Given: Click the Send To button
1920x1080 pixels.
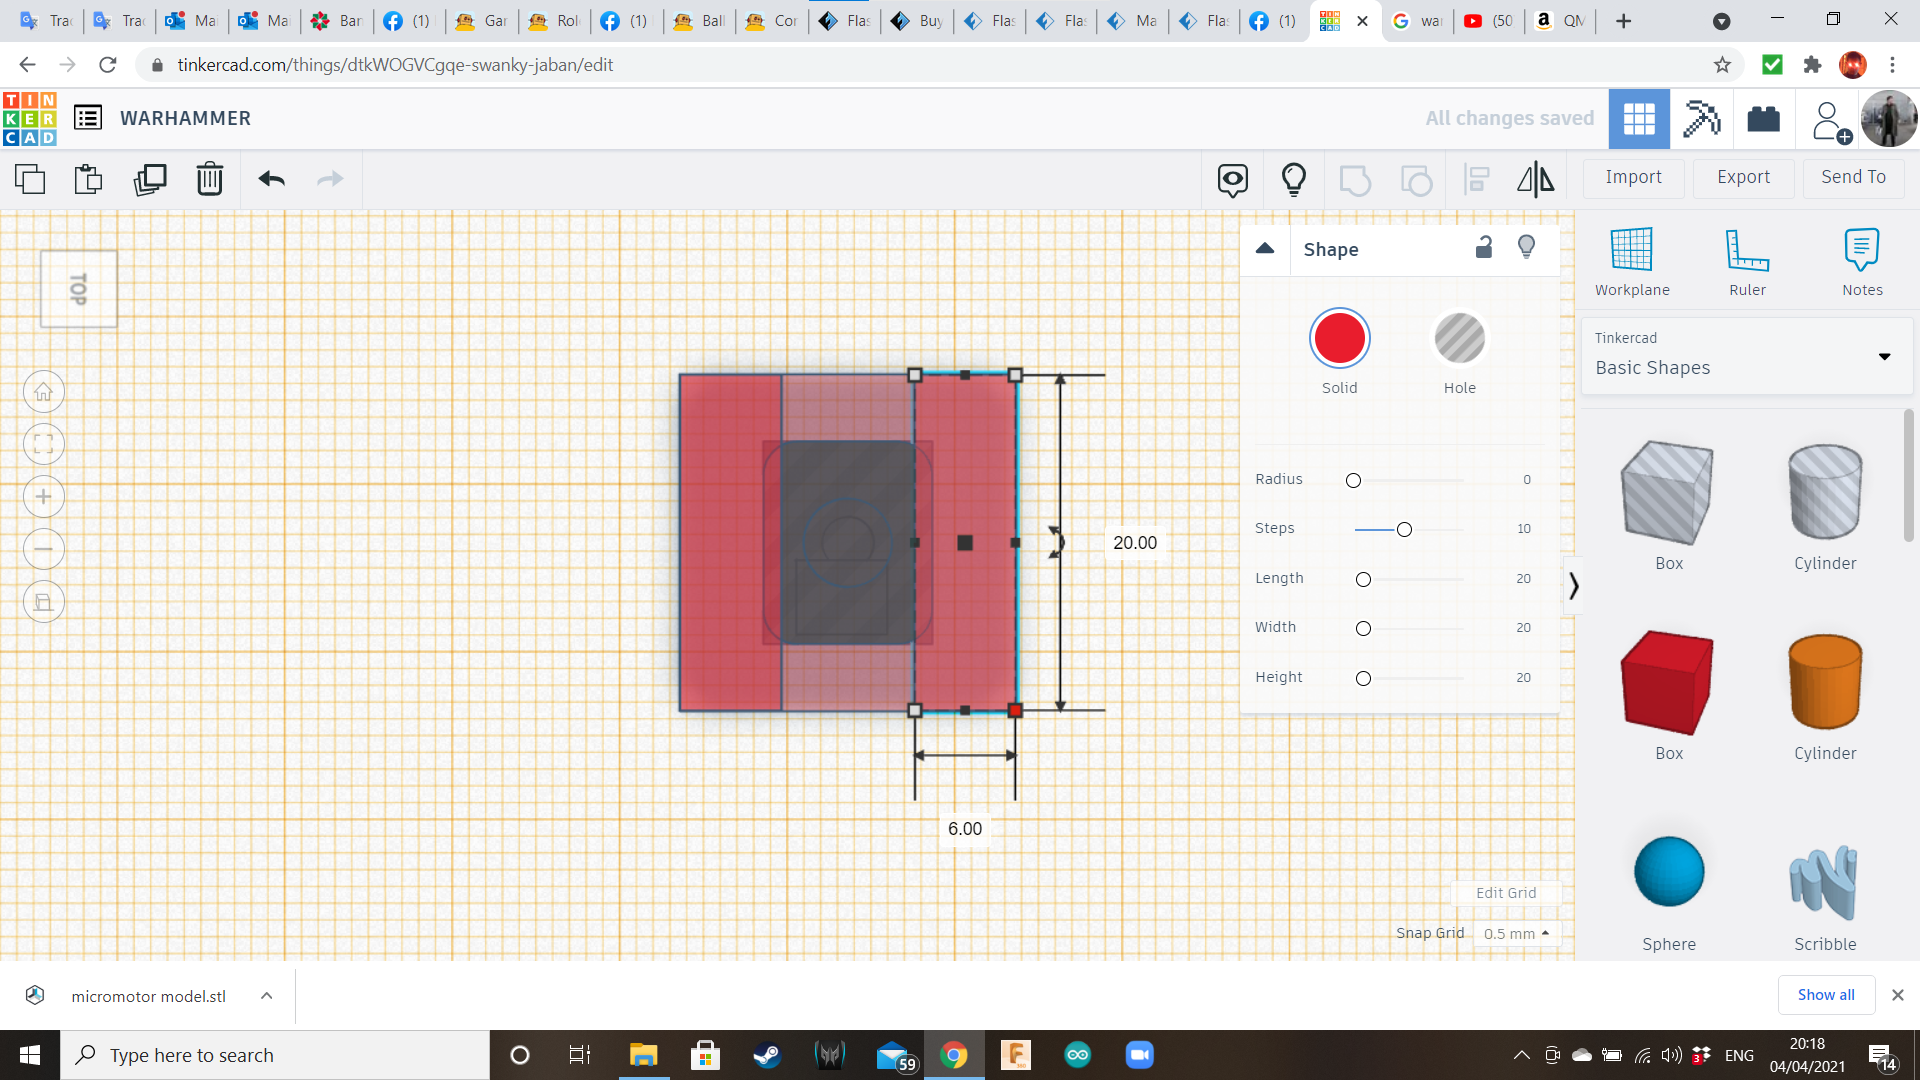Looking at the screenshot, I should pyautogui.click(x=1855, y=177).
